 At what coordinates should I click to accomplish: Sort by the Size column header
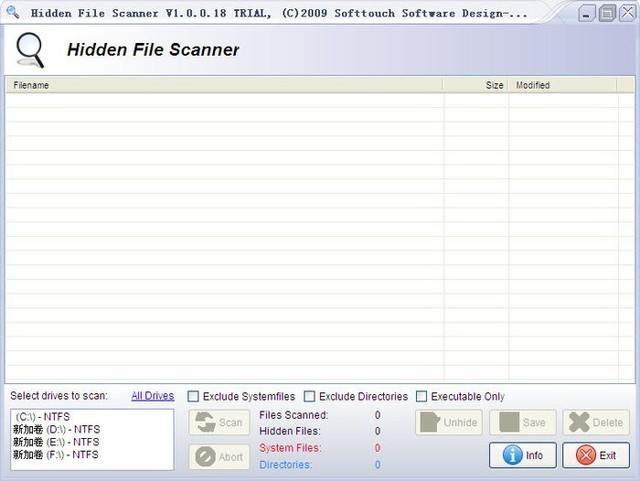point(476,85)
